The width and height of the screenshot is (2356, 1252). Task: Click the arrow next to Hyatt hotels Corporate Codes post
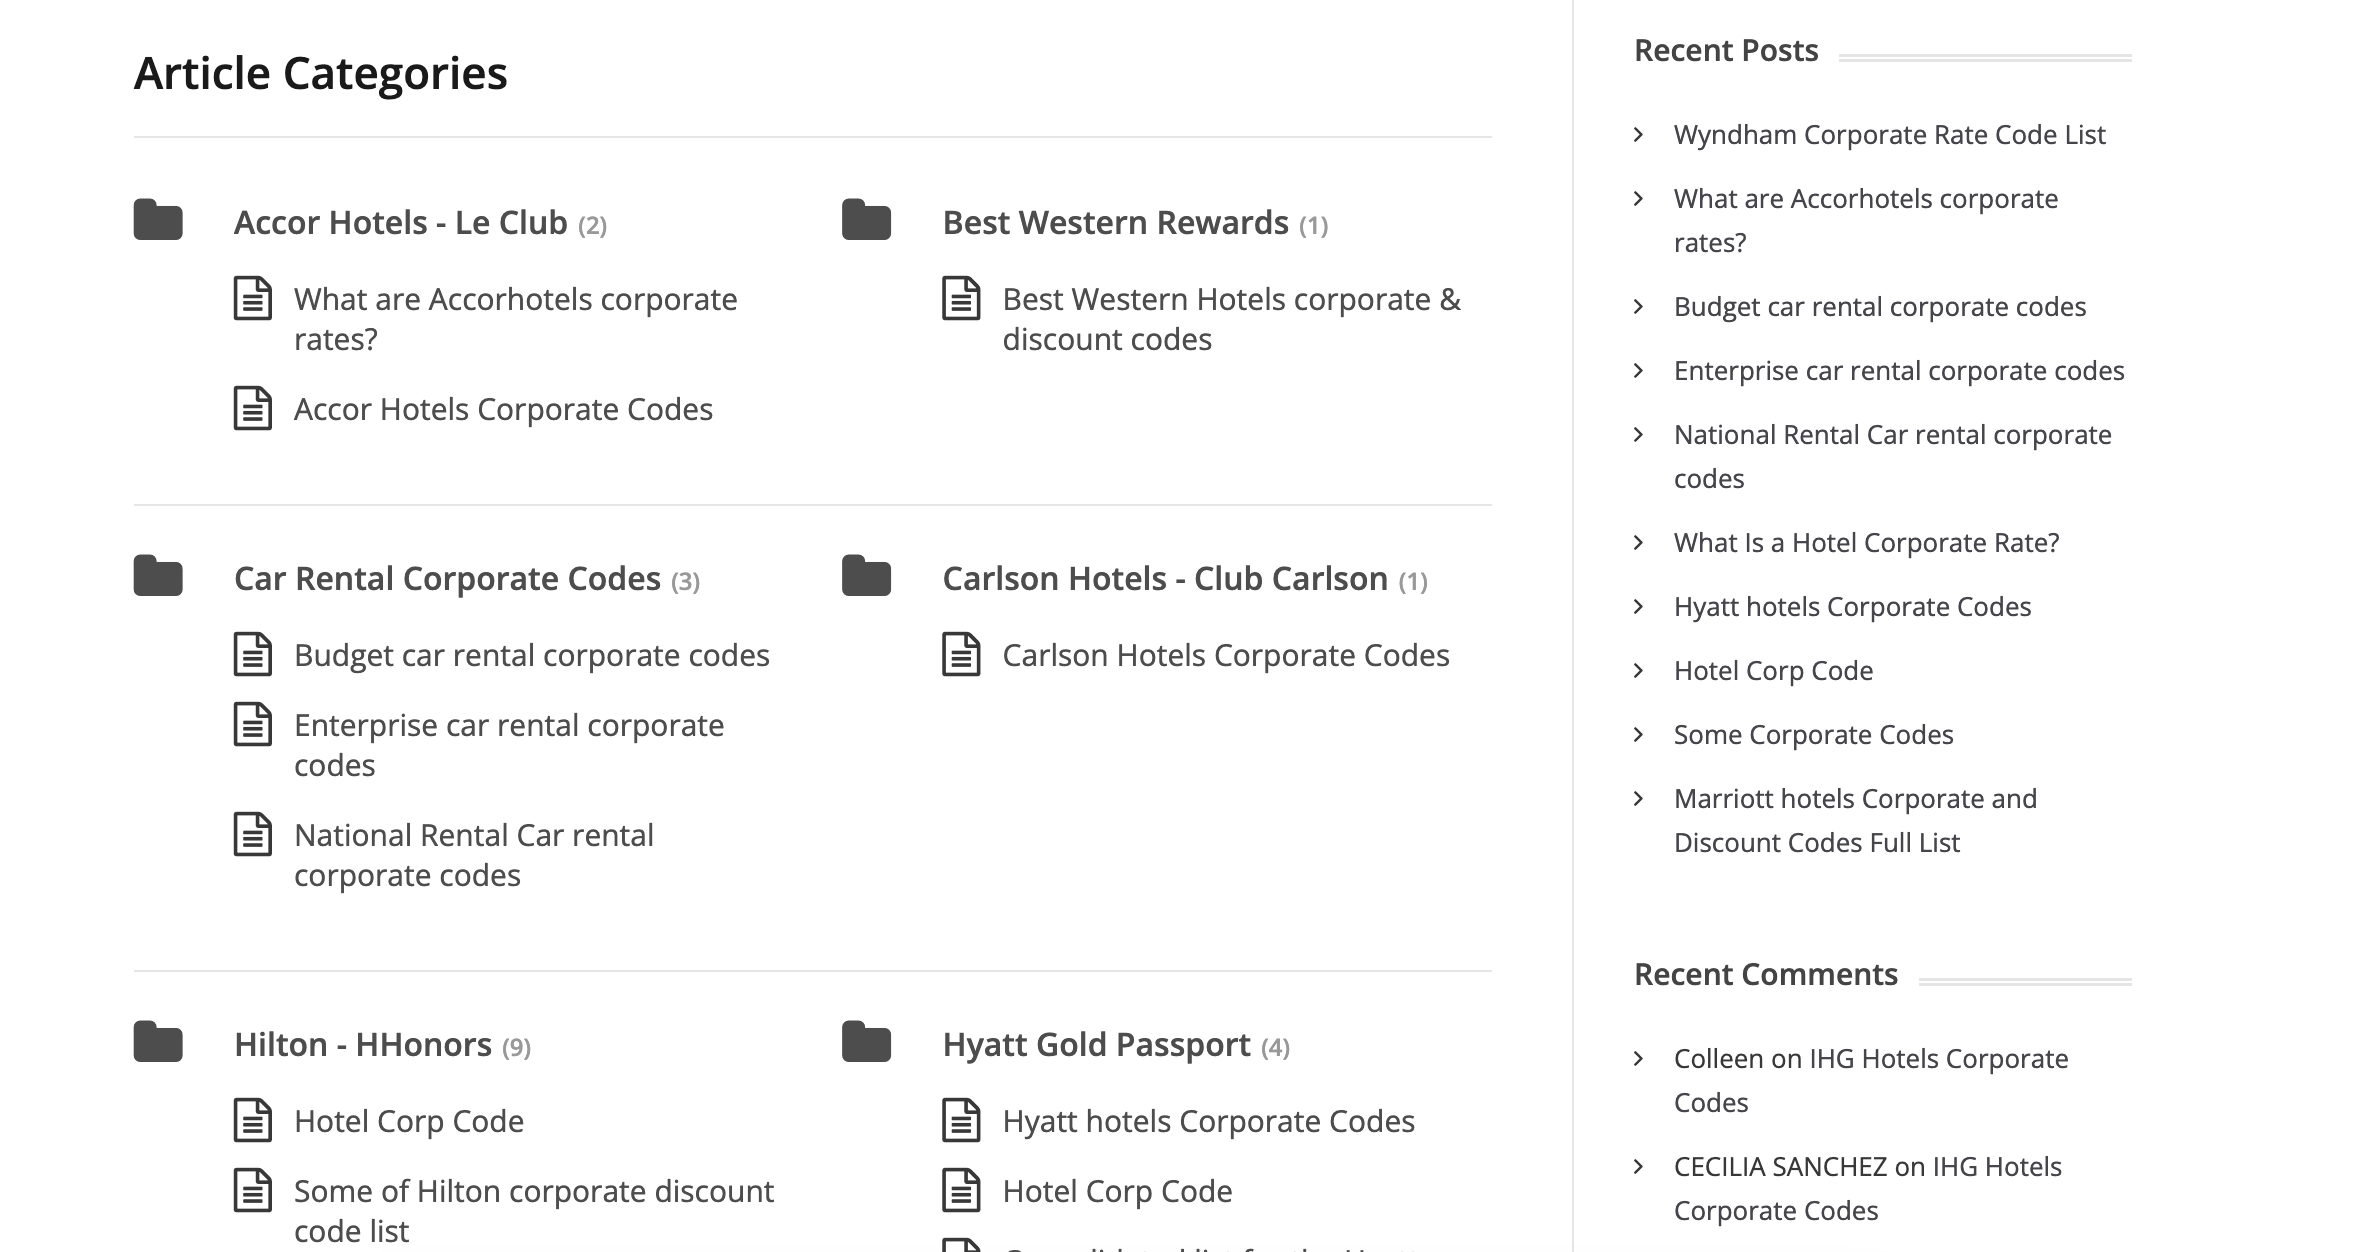pos(1639,606)
